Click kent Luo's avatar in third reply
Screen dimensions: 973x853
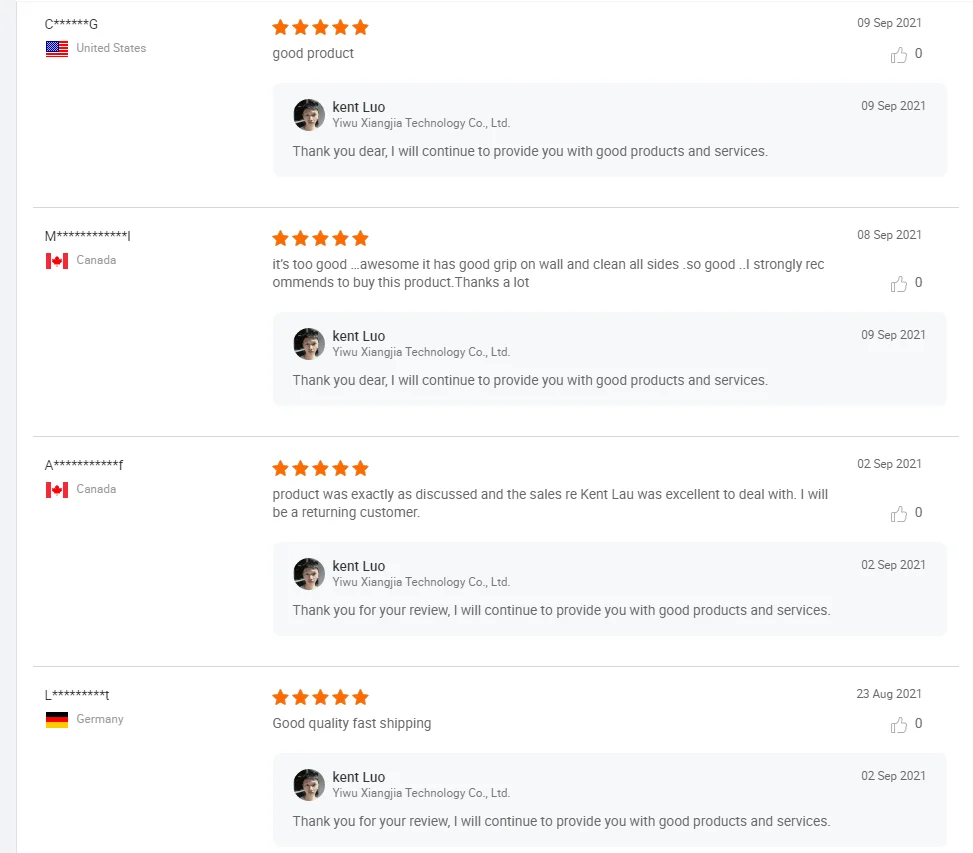click(309, 574)
